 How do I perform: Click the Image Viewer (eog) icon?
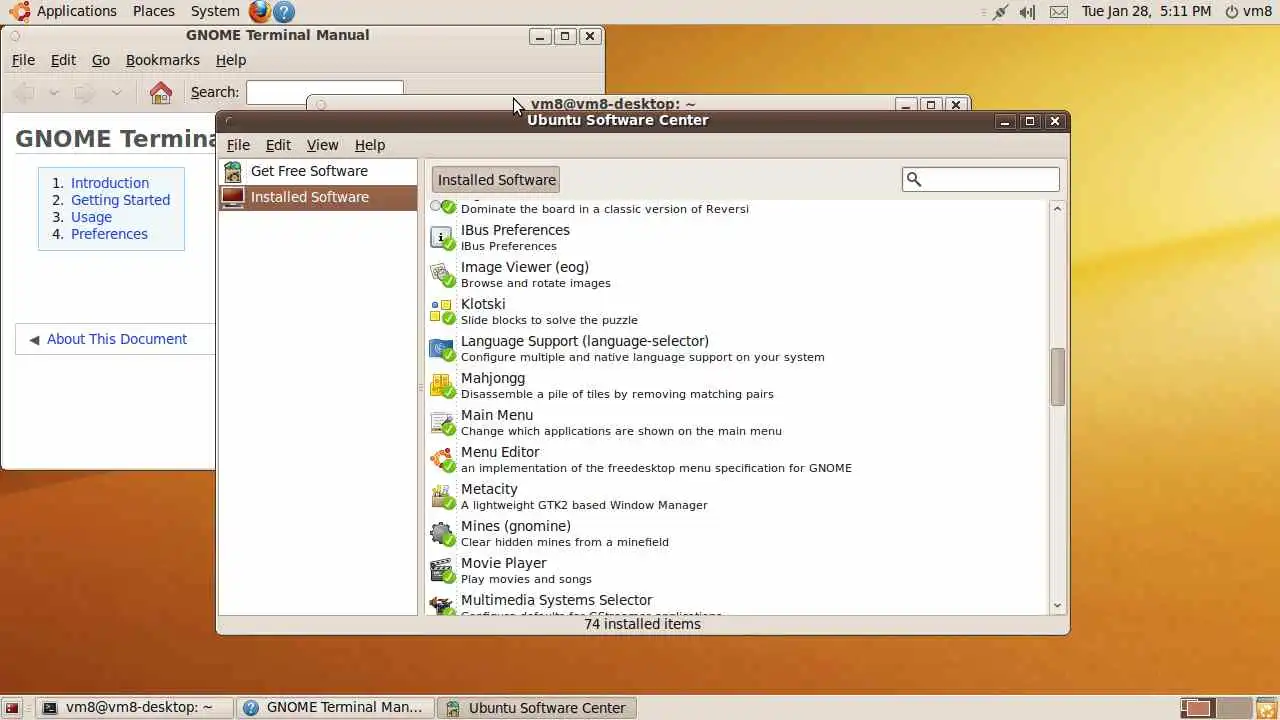click(442, 275)
